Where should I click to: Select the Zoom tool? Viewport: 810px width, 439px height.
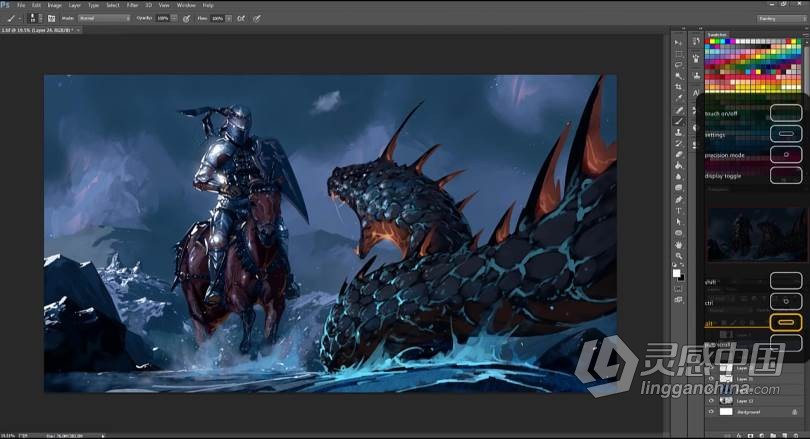point(678,256)
